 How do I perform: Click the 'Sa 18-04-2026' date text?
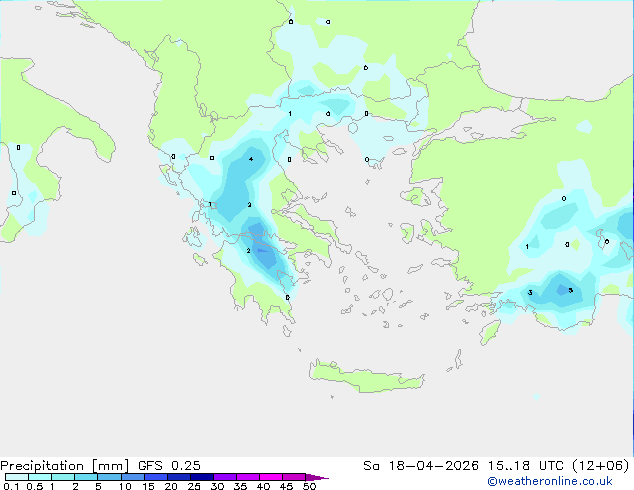pos(421,466)
